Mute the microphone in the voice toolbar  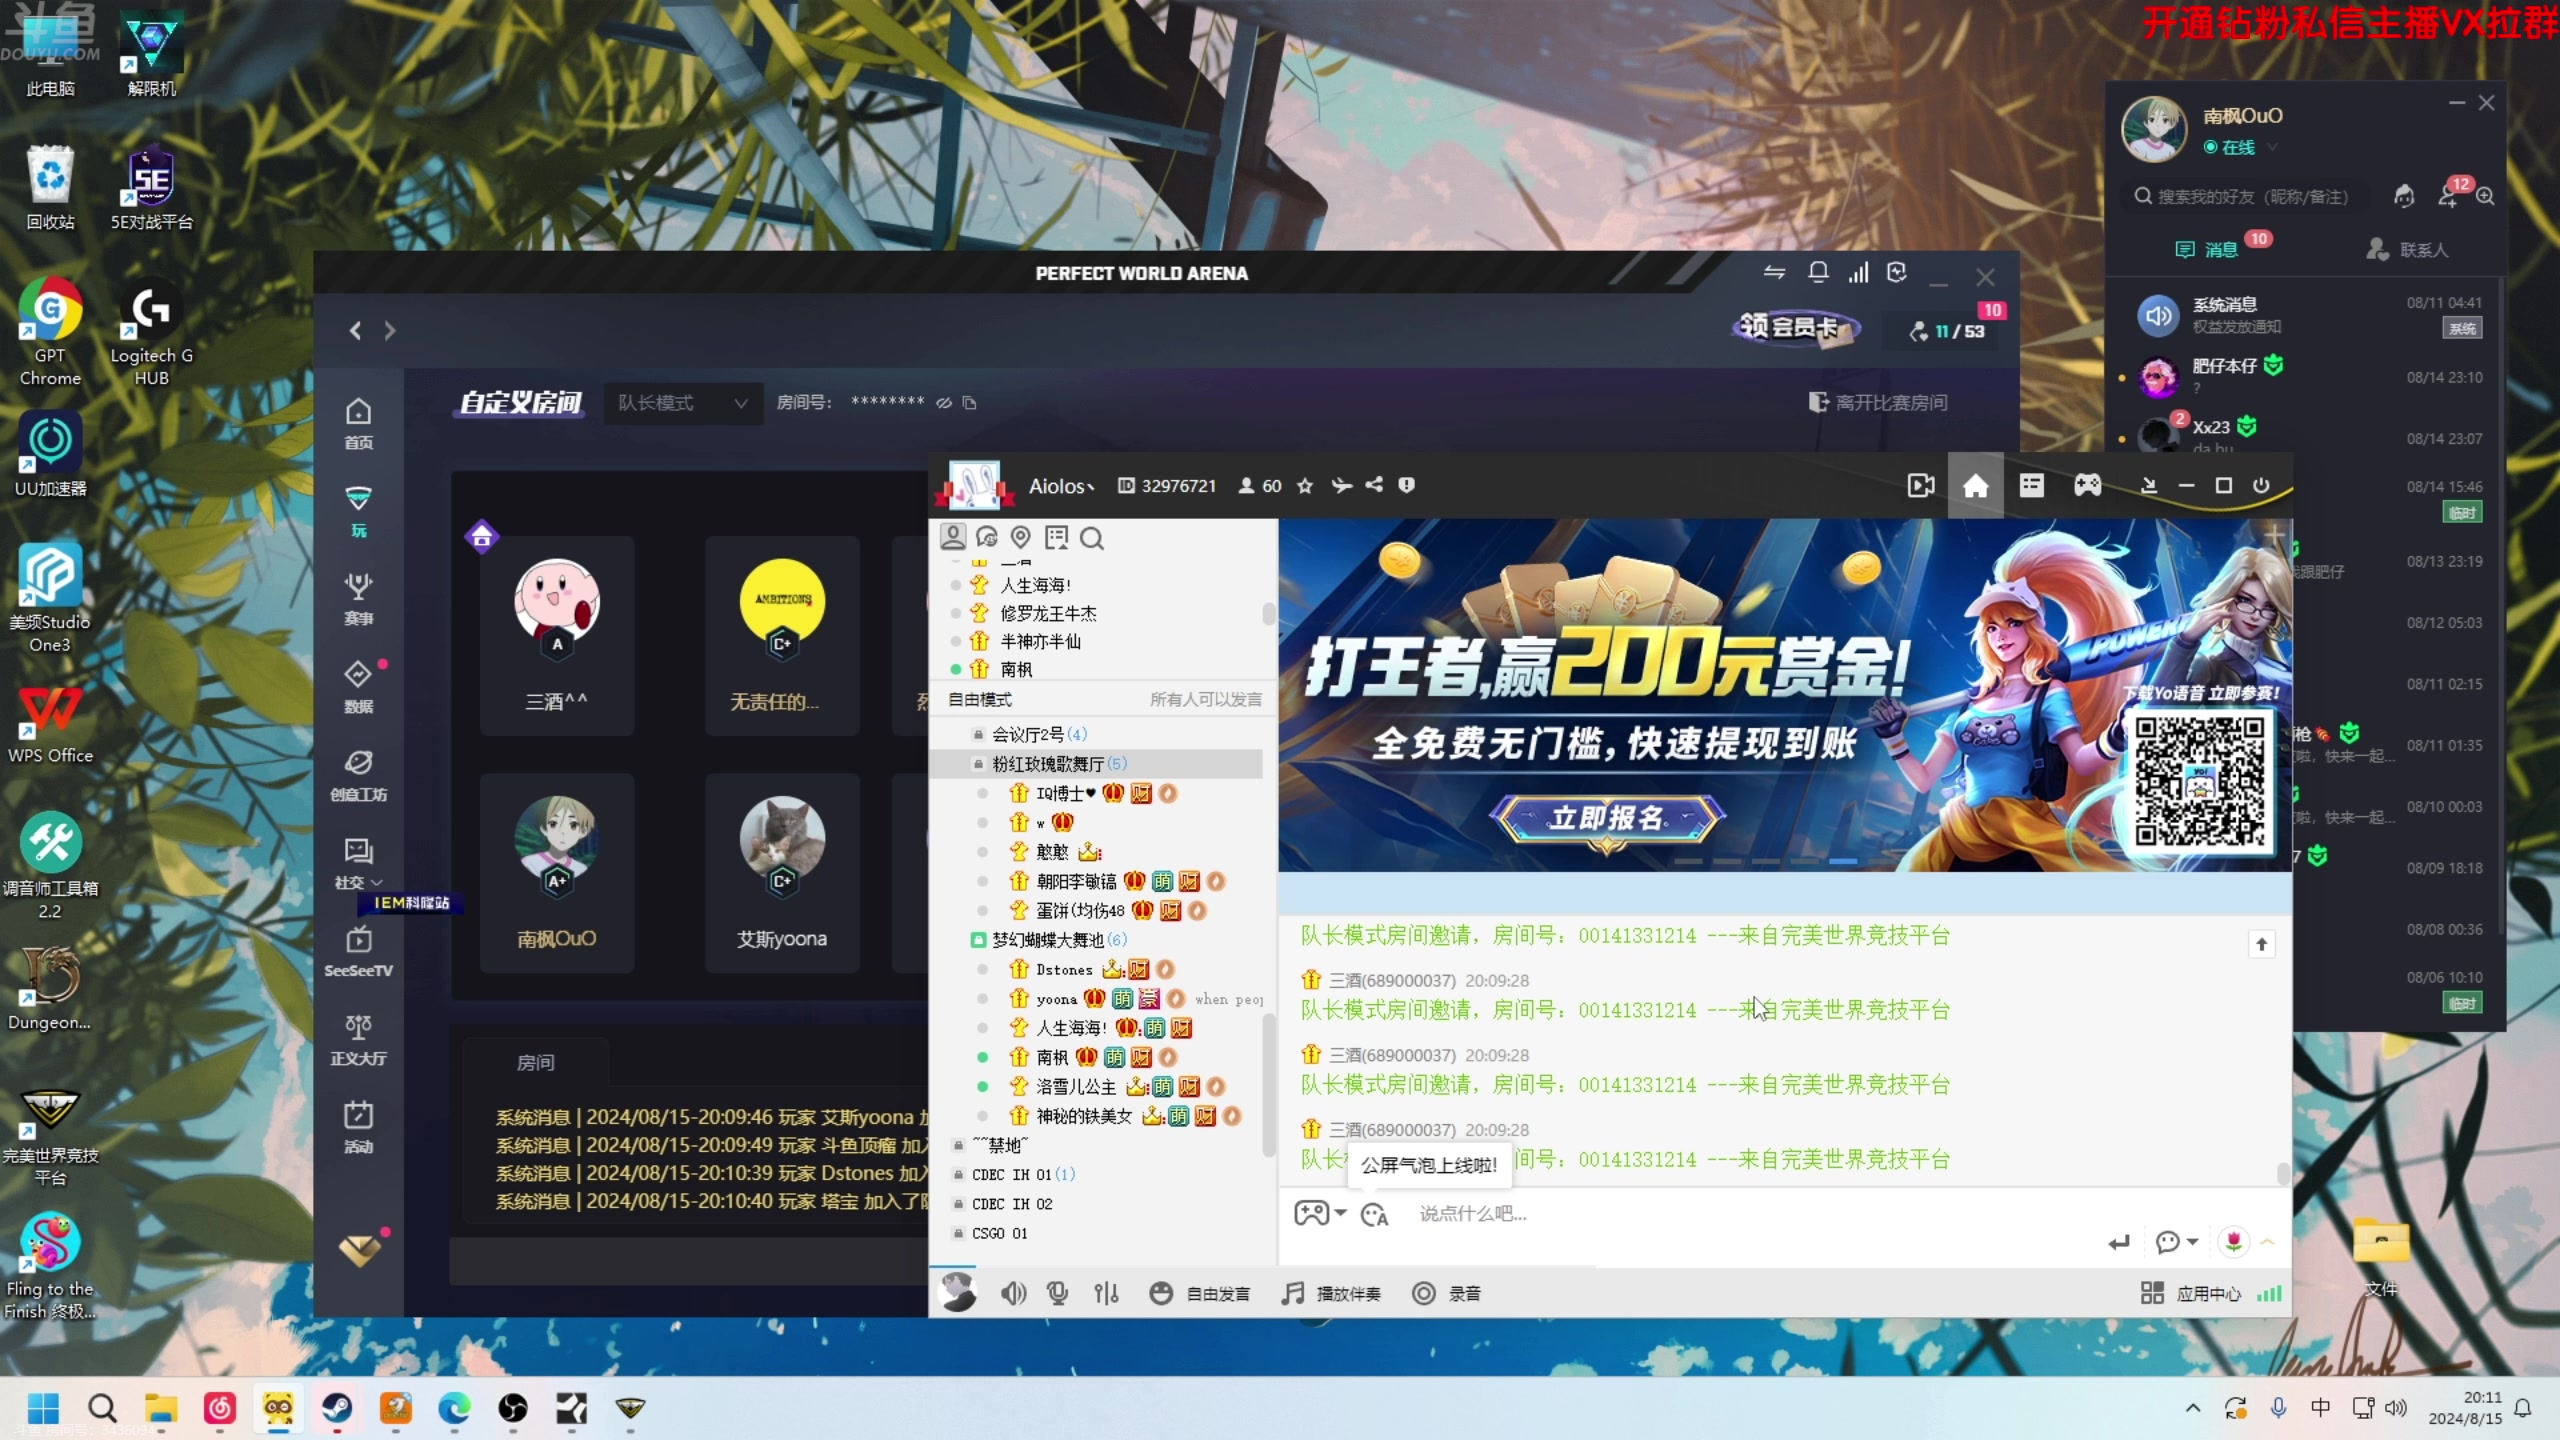(x=1057, y=1292)
